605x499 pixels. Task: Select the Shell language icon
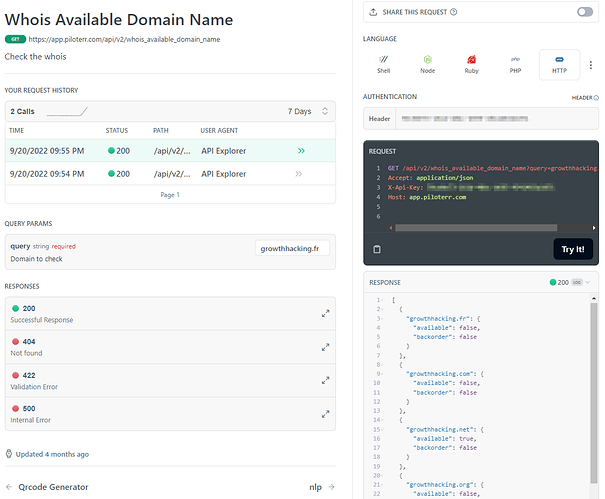click(x=383, y=59)
